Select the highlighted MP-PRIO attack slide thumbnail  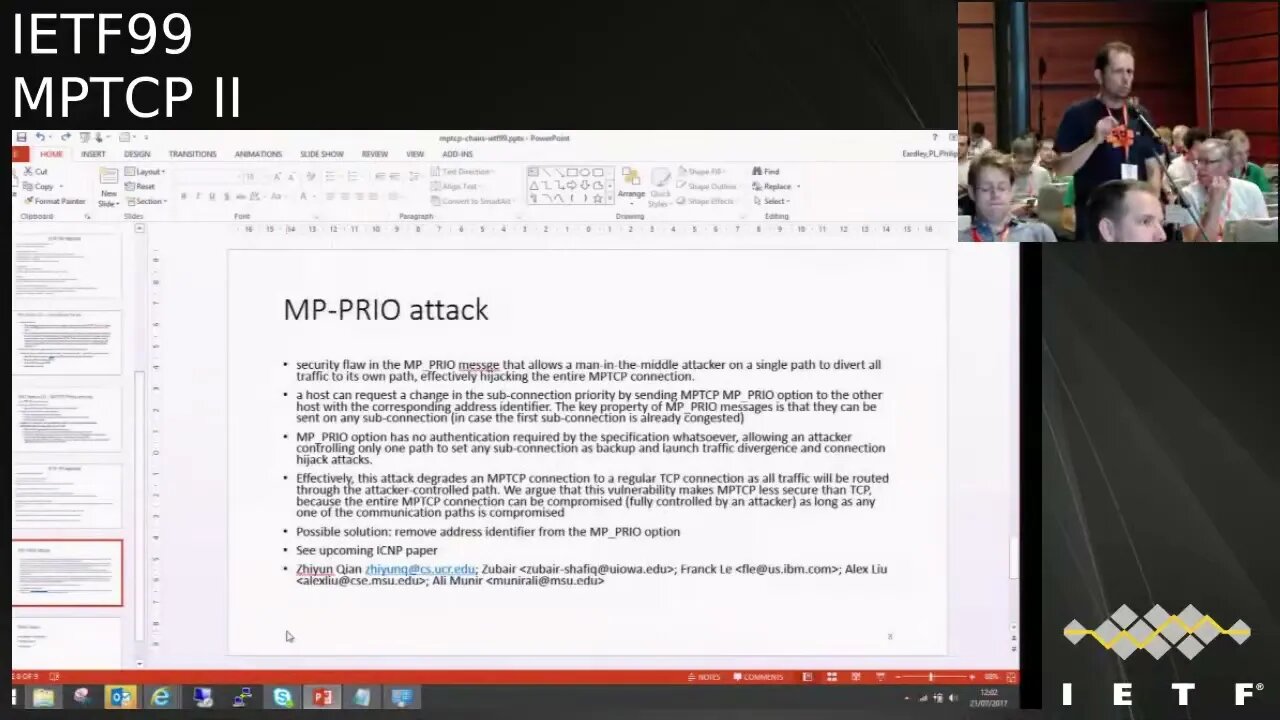[x=67, y=573]
